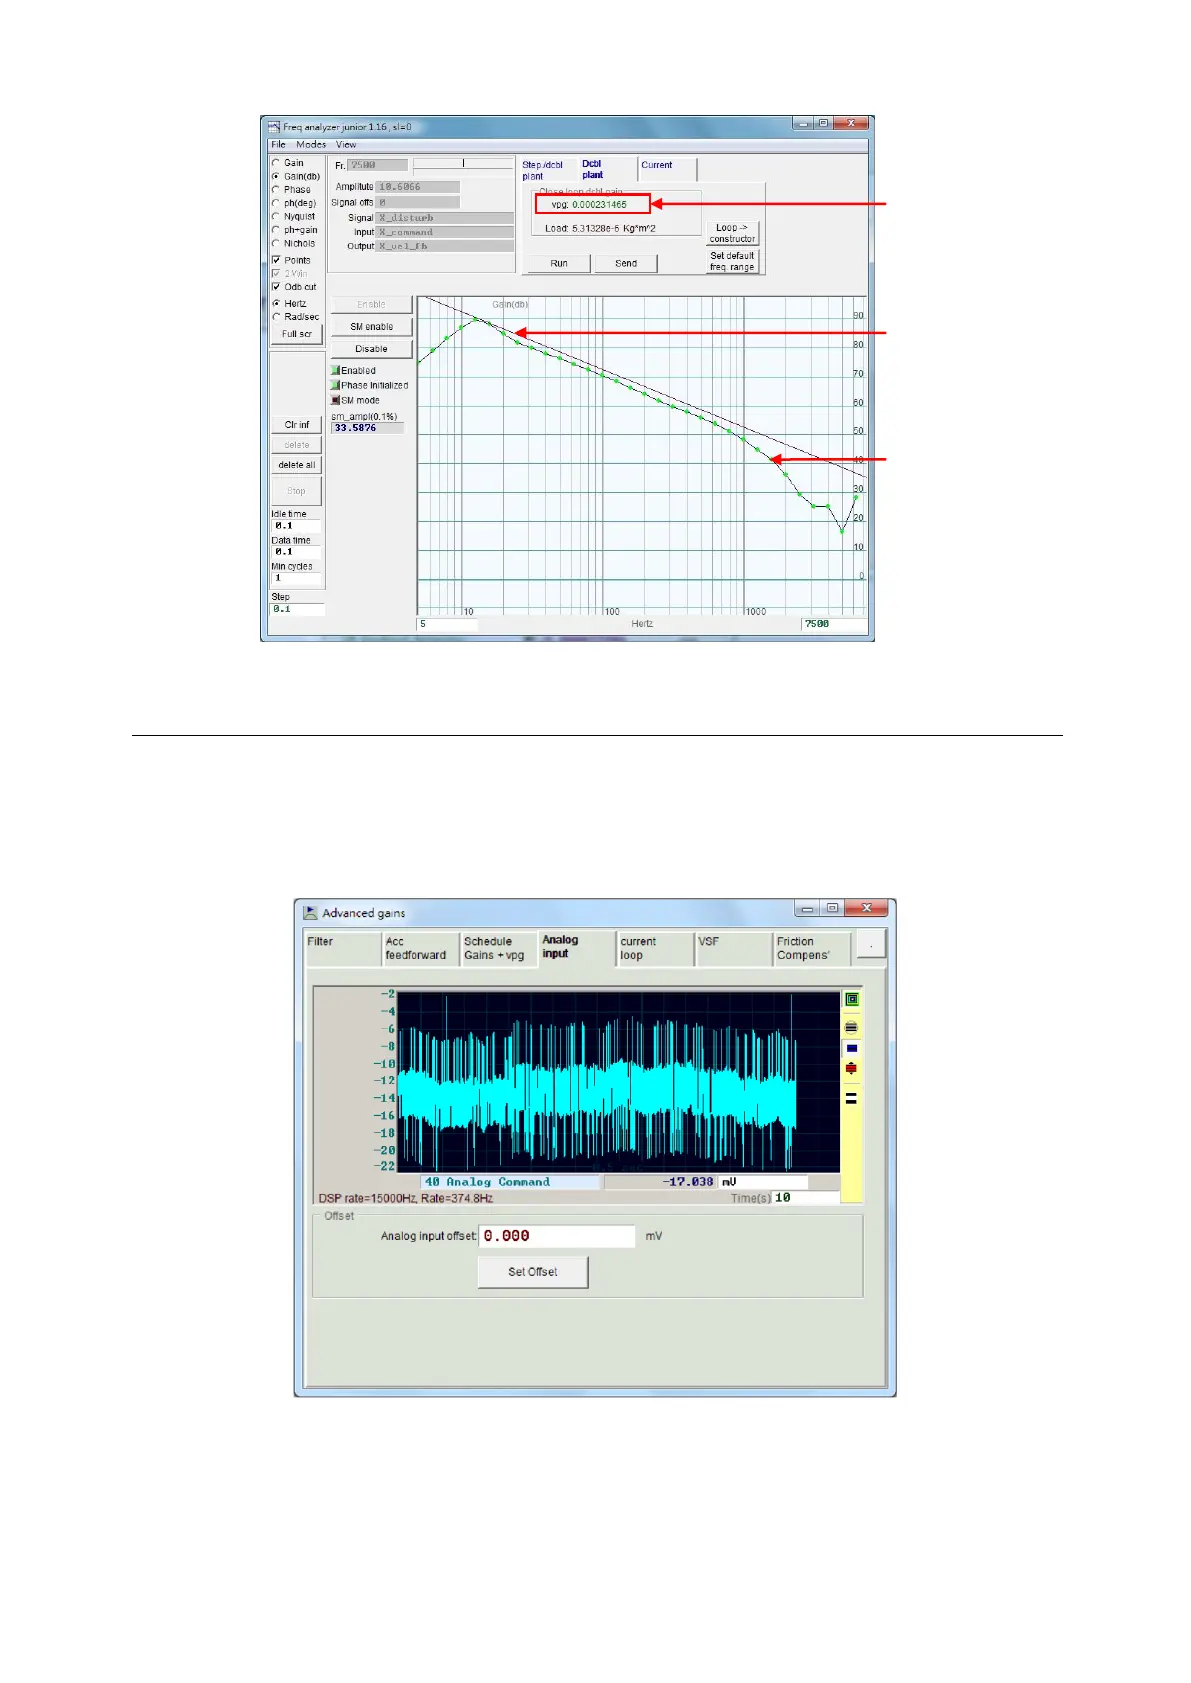Select the Phase radio button

[276, 189]
